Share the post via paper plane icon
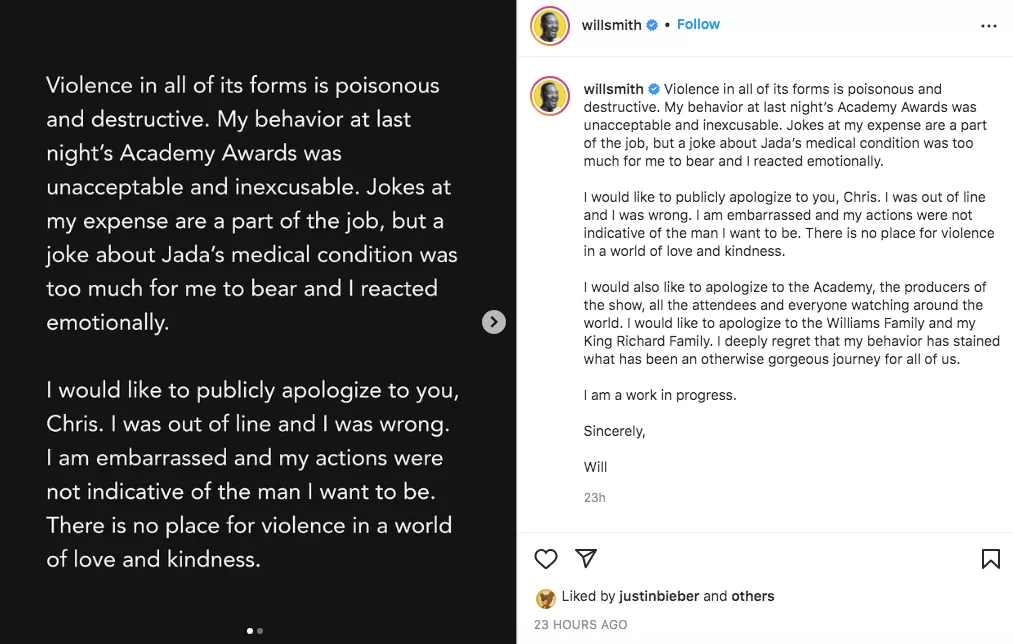Screen dimensions: 1013x644 coord(586,558)
